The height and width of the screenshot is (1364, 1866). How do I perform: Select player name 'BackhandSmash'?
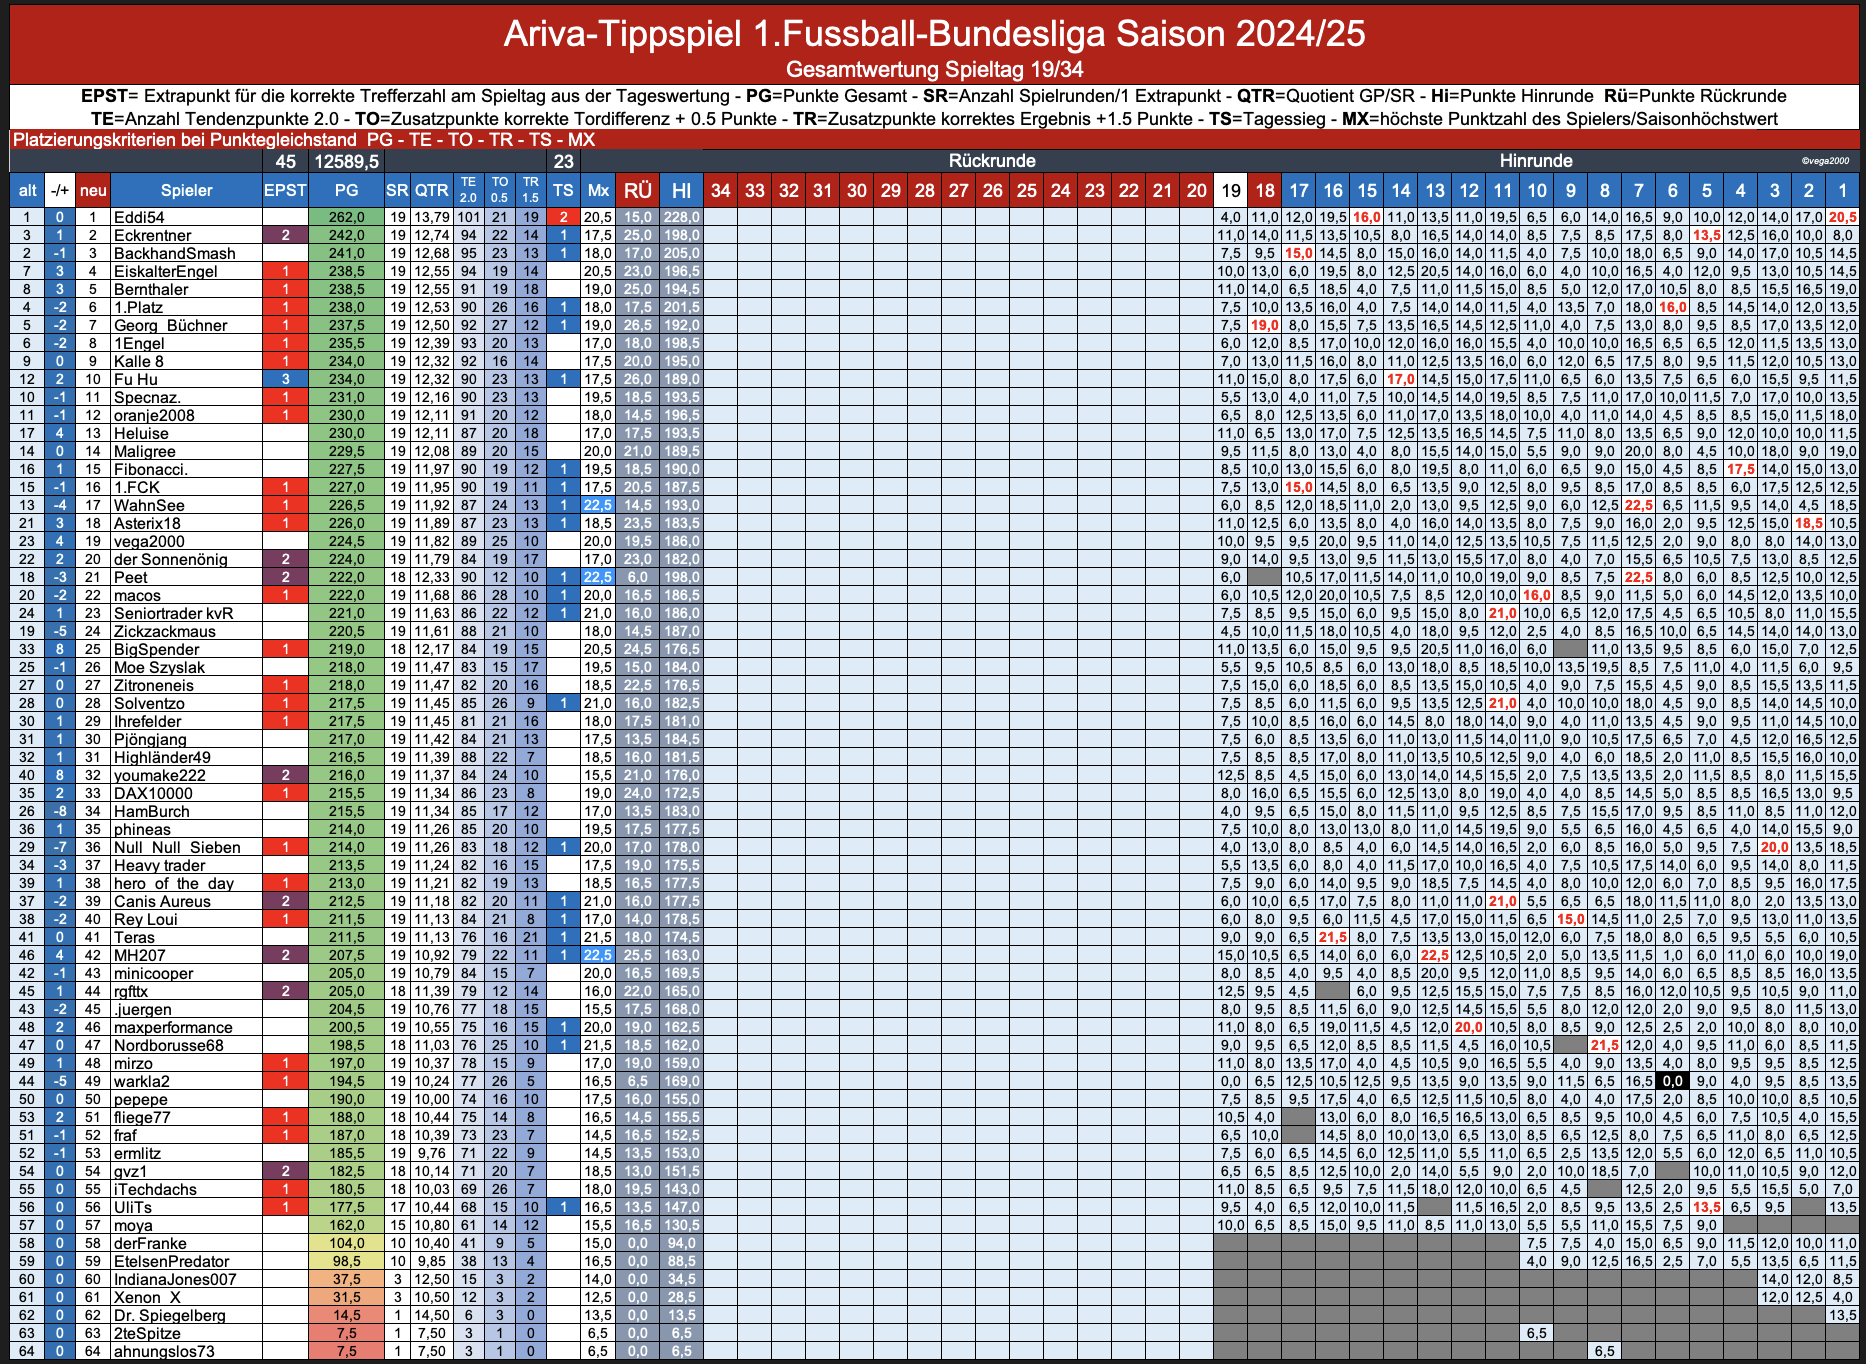coord(175,253)
